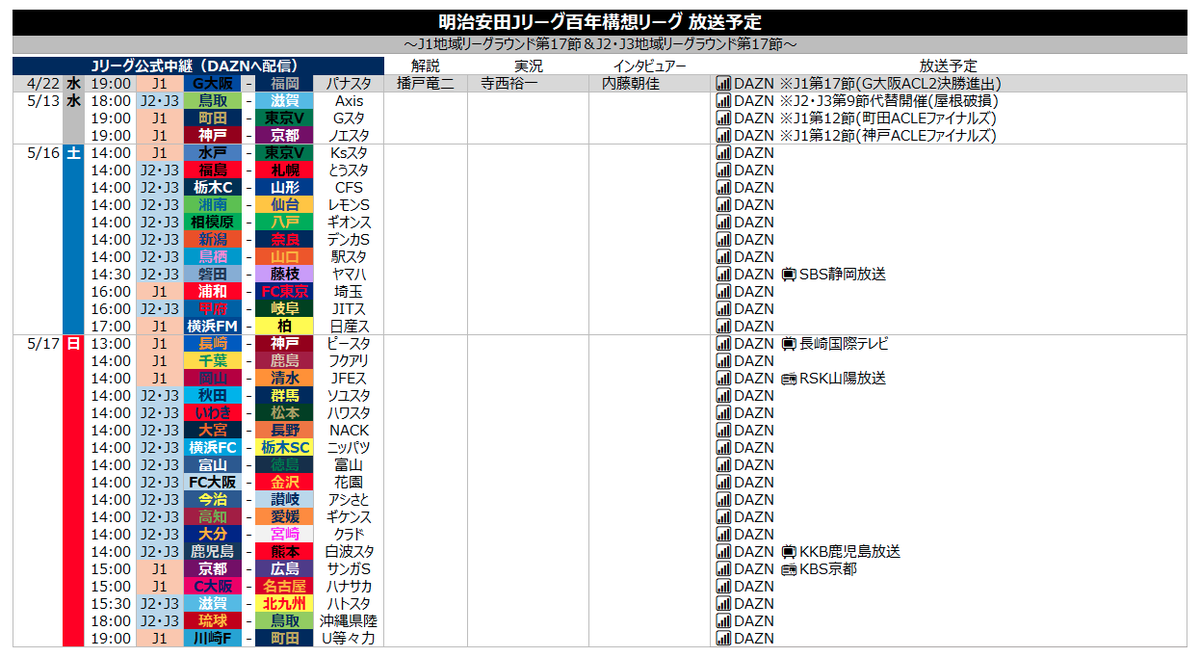Click the DAZN bars icon in 琉球 vs 鳥取 row
Screen dimensions: 1200x657
724,622
